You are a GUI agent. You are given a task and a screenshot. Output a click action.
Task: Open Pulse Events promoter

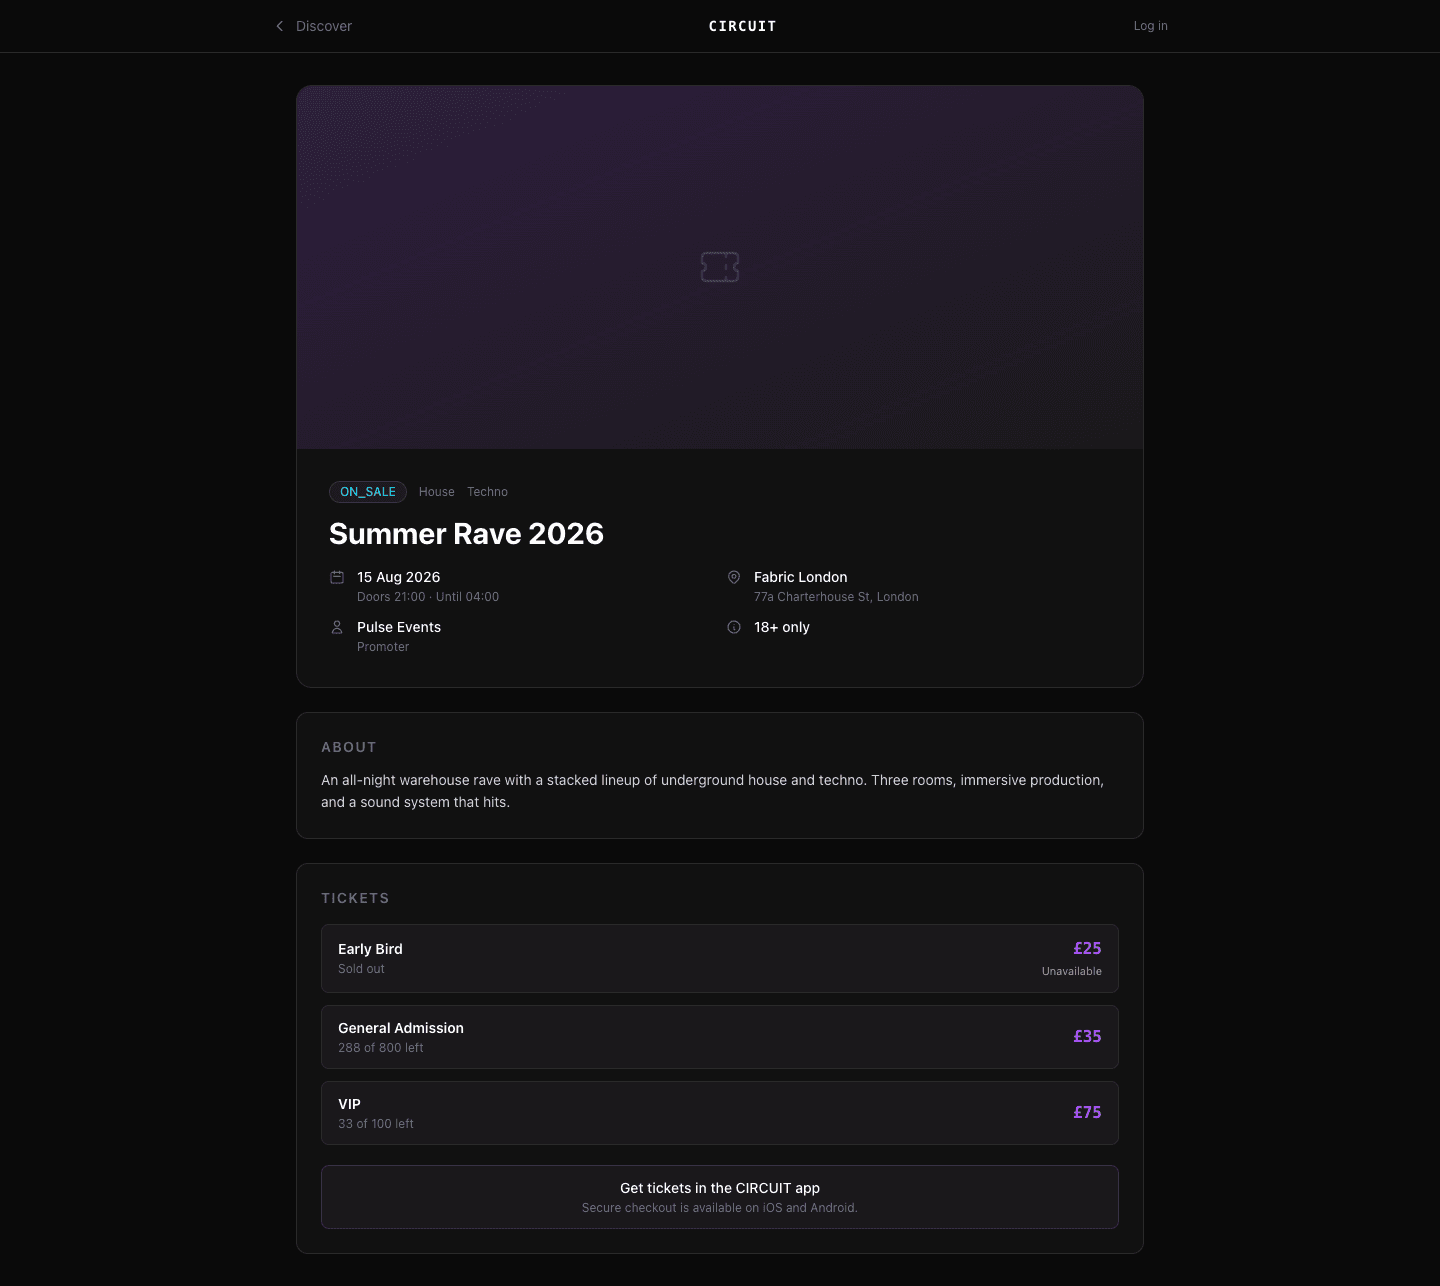pos(399,627)
